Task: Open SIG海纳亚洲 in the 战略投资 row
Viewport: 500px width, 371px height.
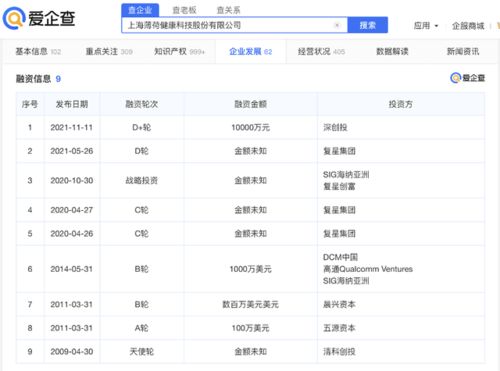Action: [346, 174]
